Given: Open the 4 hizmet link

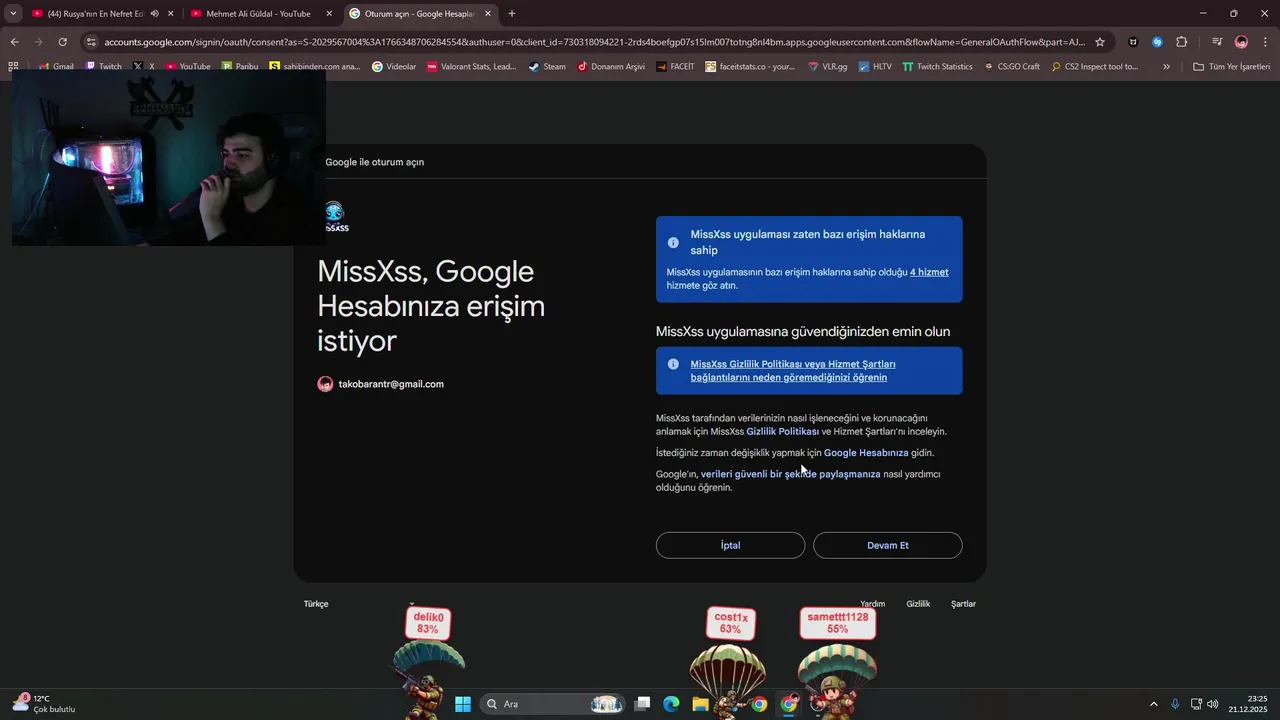Looking at the screenshot, I should click(929, 272).
